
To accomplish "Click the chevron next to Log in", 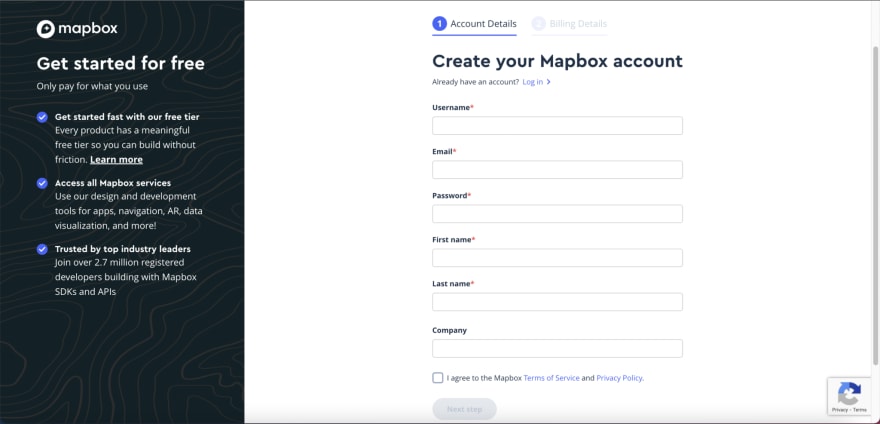I will click(x=548, y=82).
